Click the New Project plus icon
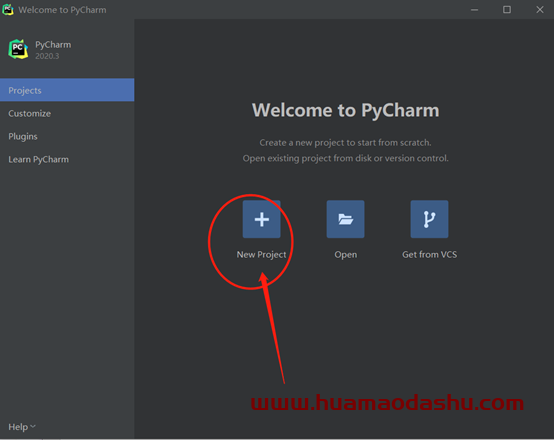This screenshot has width=554, height=440. [x=261, y=219]
